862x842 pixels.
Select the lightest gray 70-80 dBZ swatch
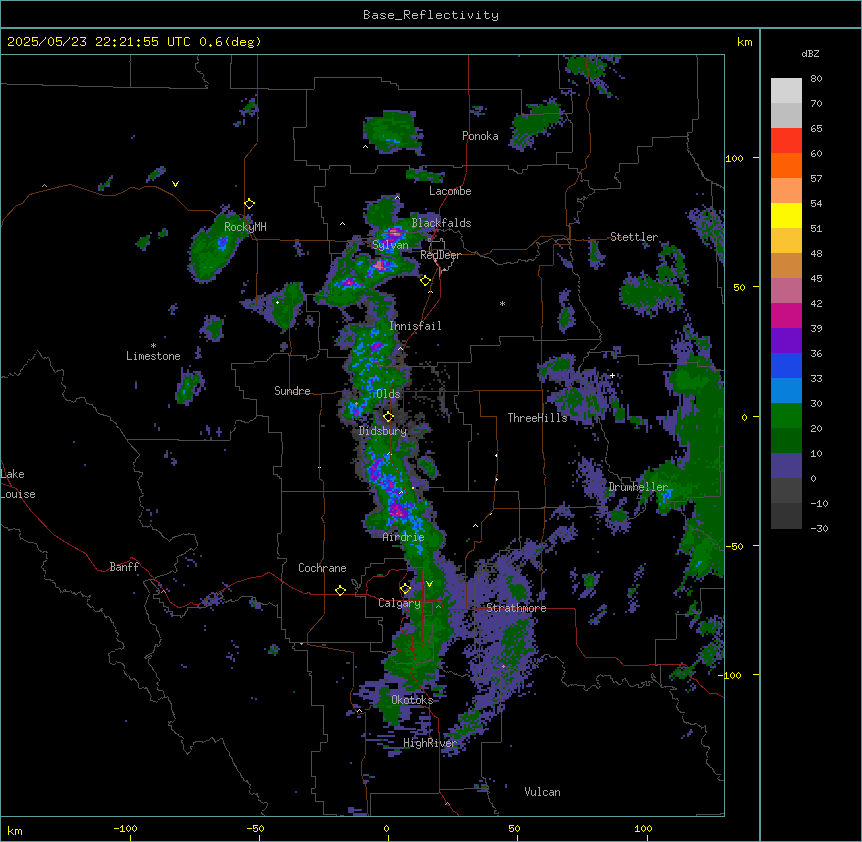click(786, 91)
